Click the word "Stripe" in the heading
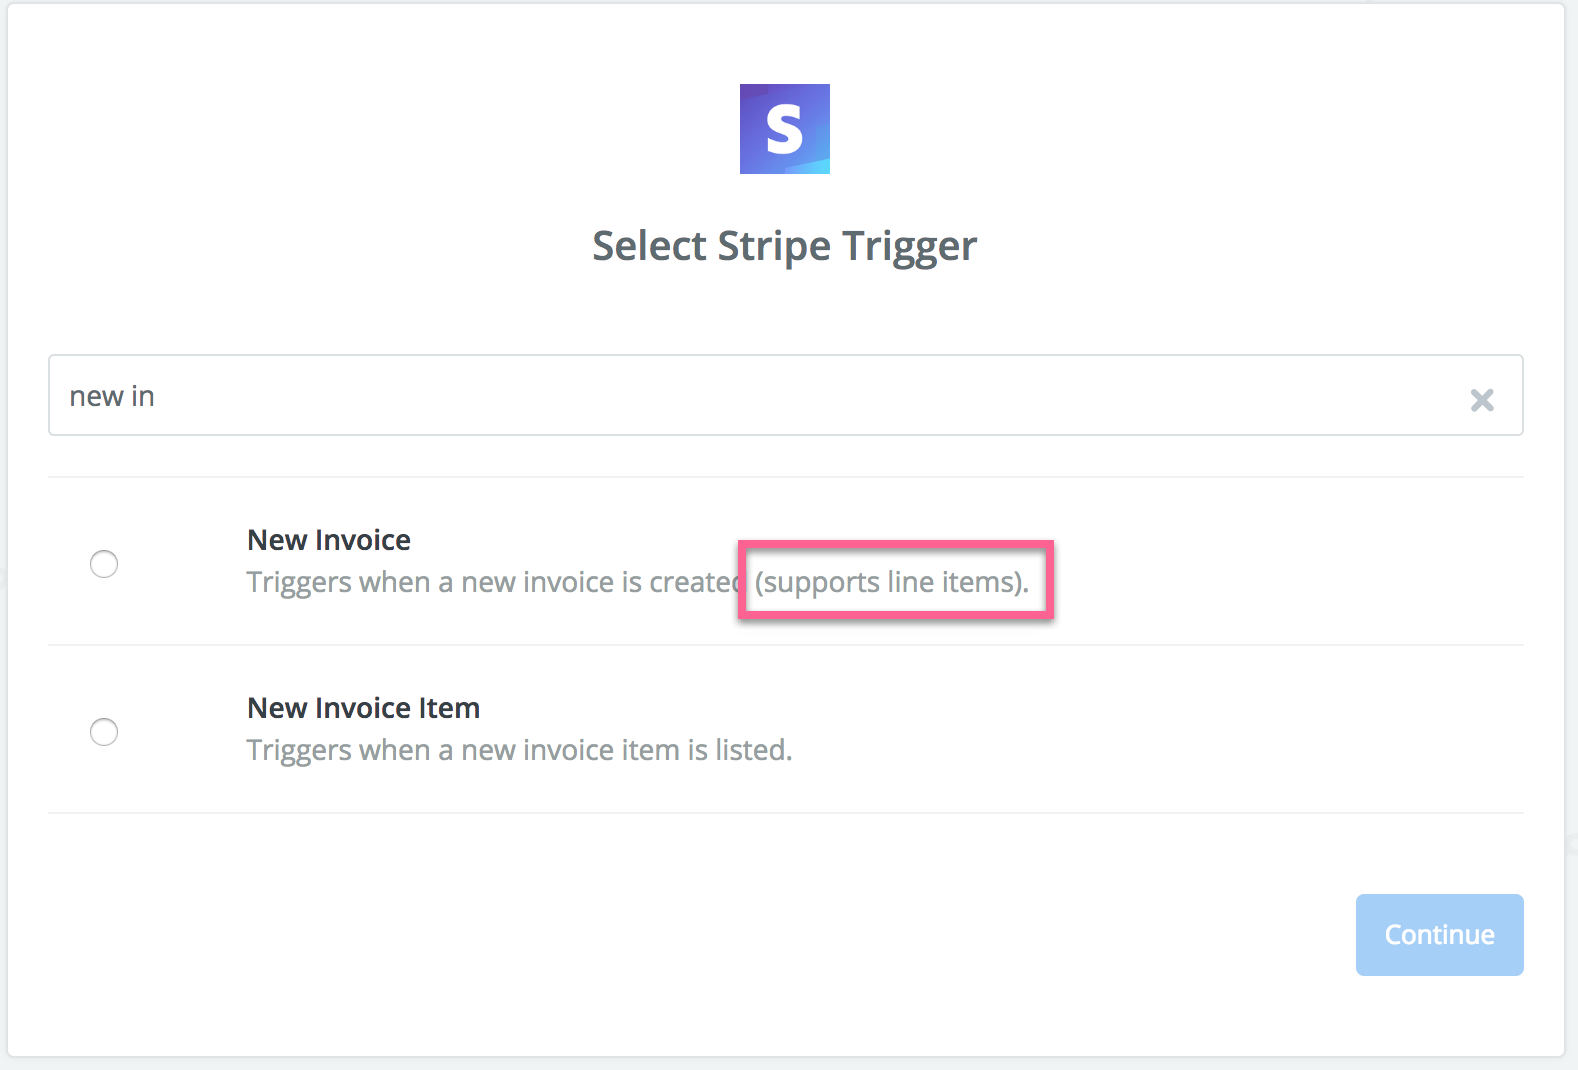The height and width of the screenshot is (1070, 1578). point(774,247)
